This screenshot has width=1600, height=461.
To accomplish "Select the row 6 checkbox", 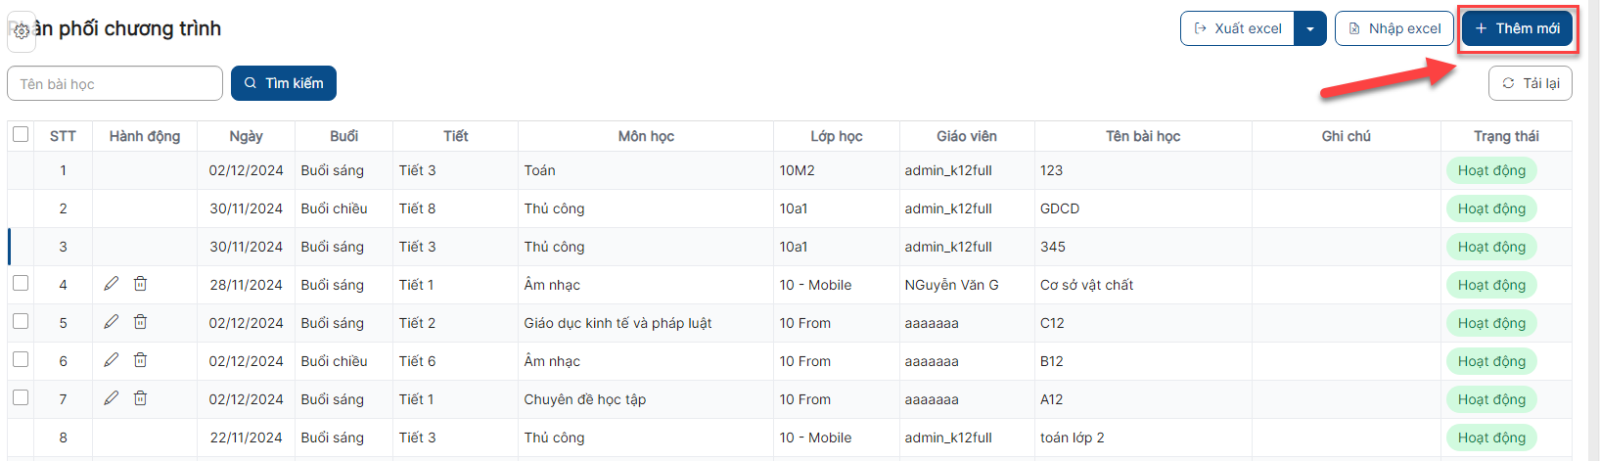I will coord(21,359).
